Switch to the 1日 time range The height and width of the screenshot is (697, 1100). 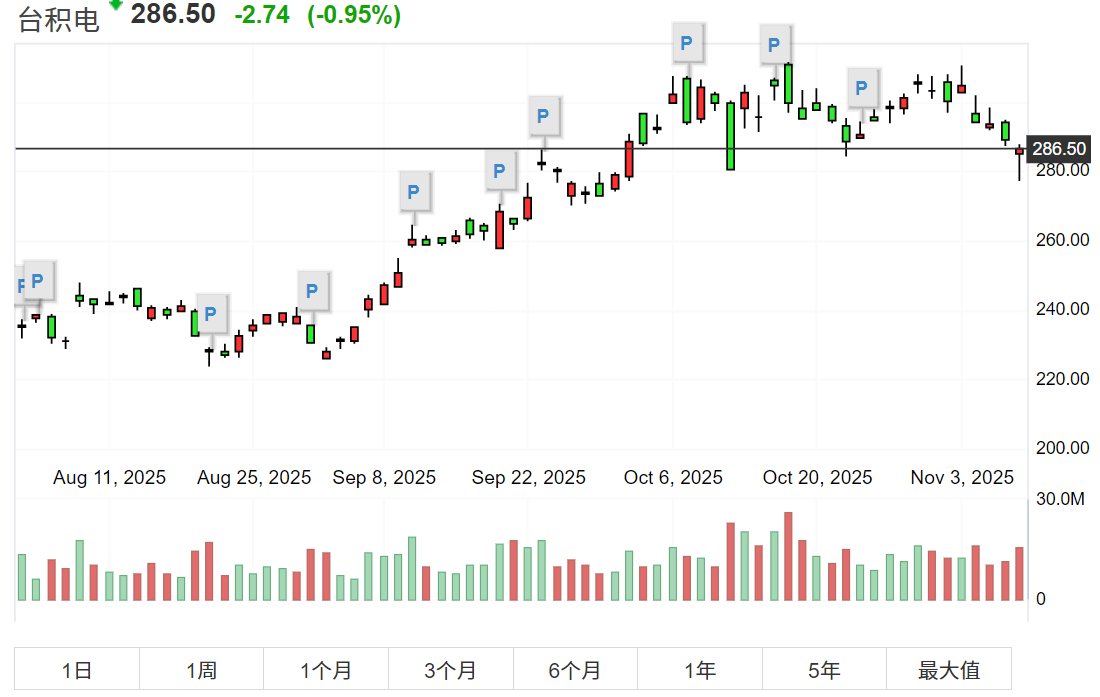77,670
